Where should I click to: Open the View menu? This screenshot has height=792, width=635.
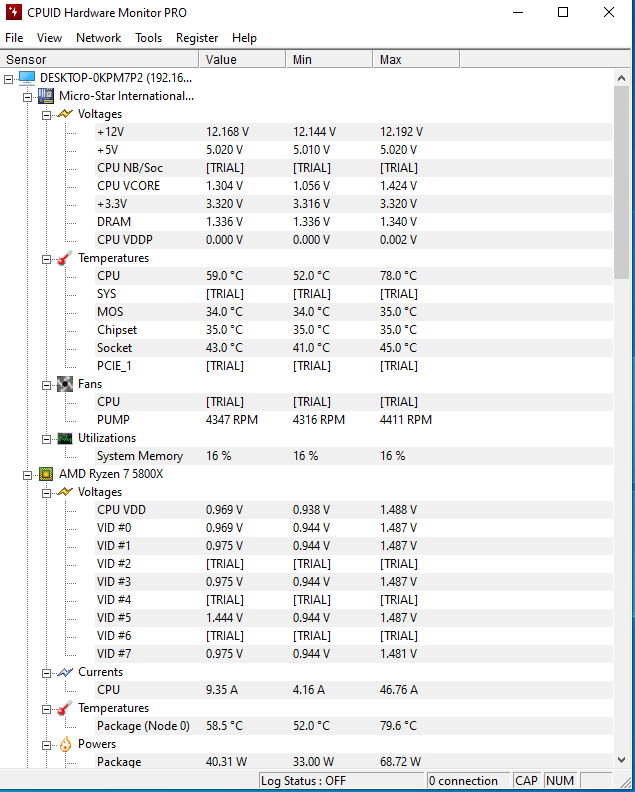[49, 38]
